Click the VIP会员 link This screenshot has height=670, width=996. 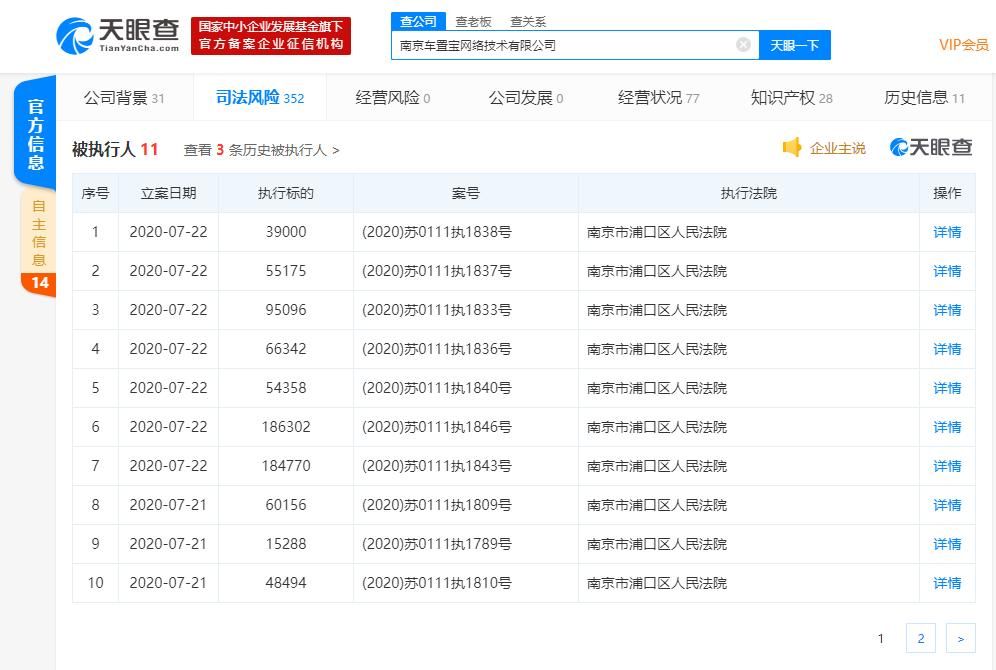pyautogui.click(x=963, y=44)
